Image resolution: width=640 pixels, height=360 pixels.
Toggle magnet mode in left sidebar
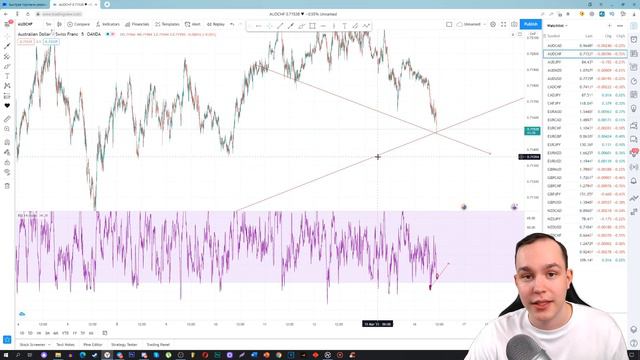pos(7,142)
